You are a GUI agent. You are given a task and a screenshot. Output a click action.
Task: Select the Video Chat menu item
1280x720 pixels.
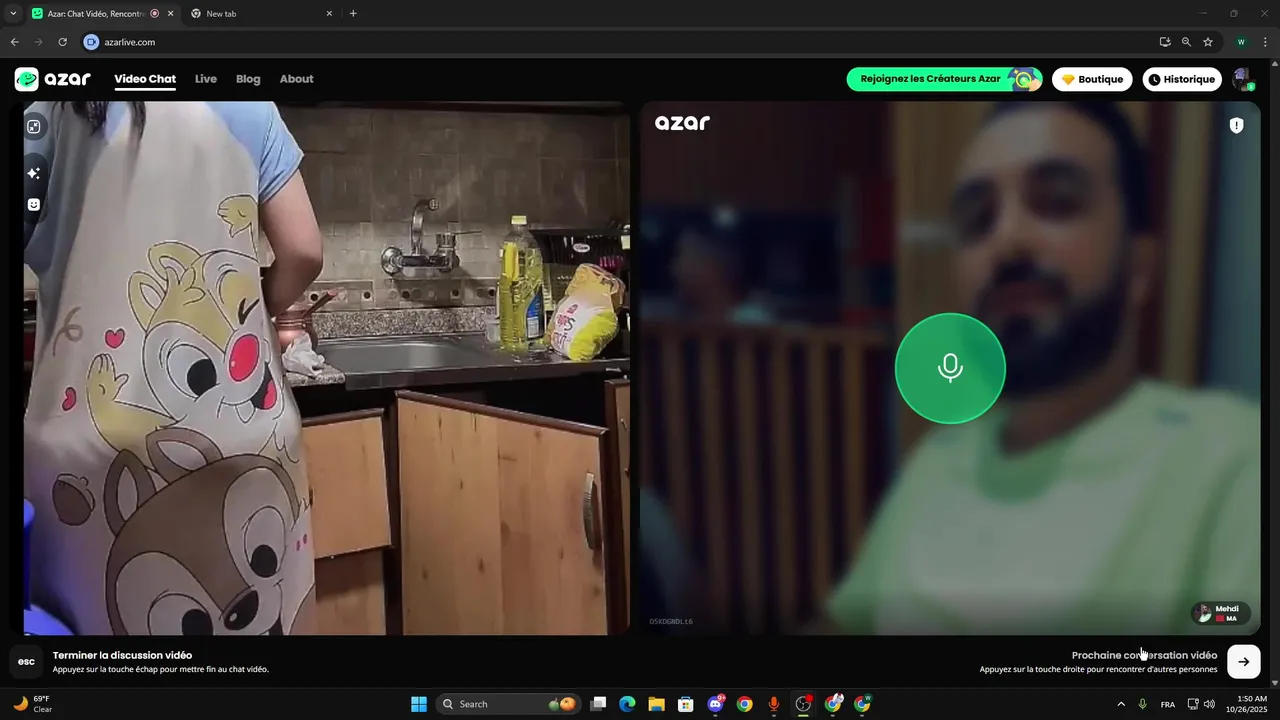coord(145,79)
